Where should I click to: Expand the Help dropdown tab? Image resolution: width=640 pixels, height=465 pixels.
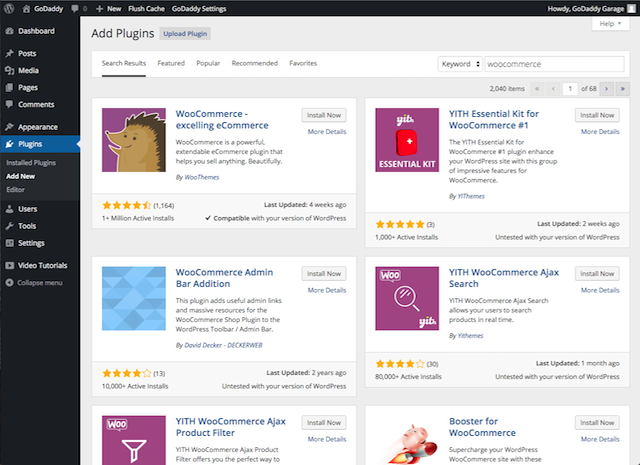(x=610, y=24)
